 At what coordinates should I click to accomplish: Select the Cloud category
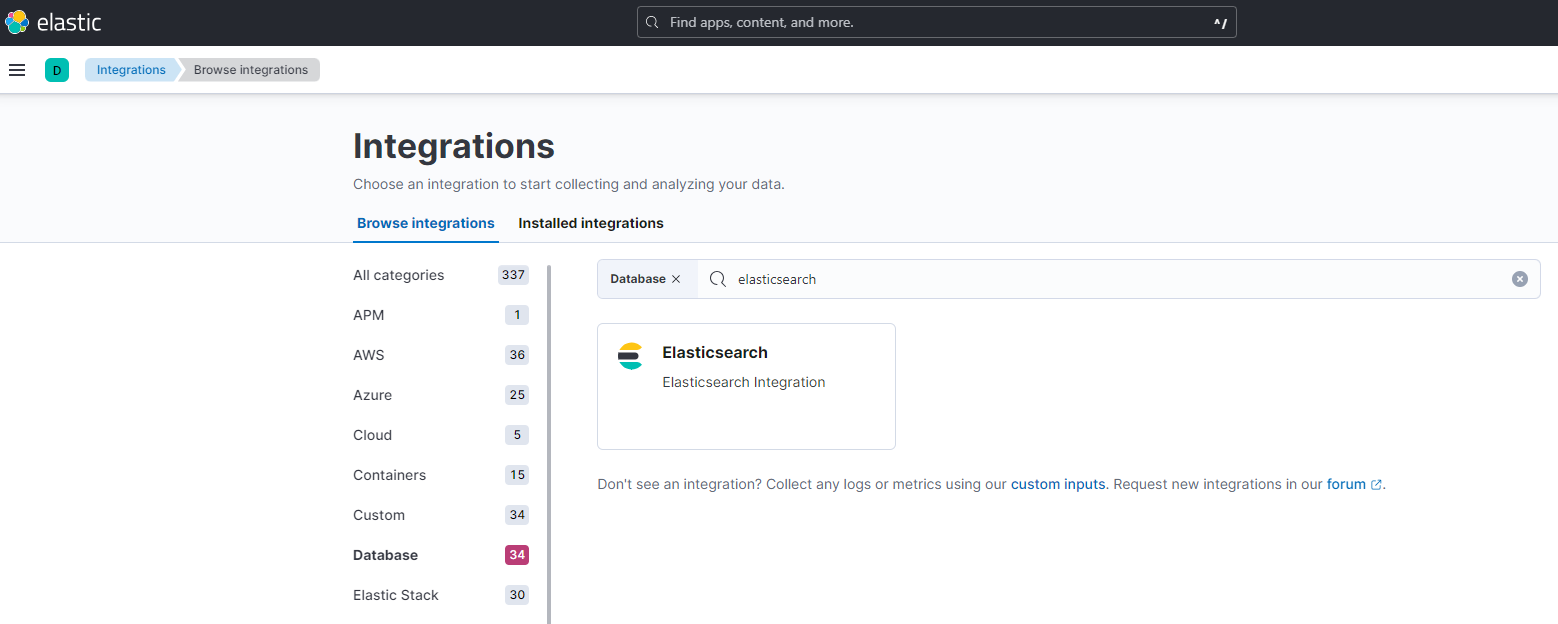[x=441, y=435]
